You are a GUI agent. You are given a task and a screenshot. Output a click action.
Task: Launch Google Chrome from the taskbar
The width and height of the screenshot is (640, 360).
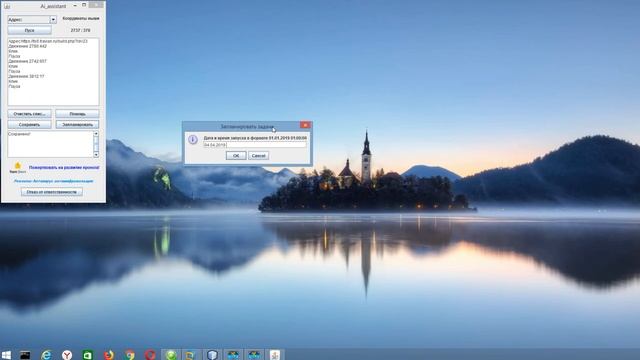129,355
